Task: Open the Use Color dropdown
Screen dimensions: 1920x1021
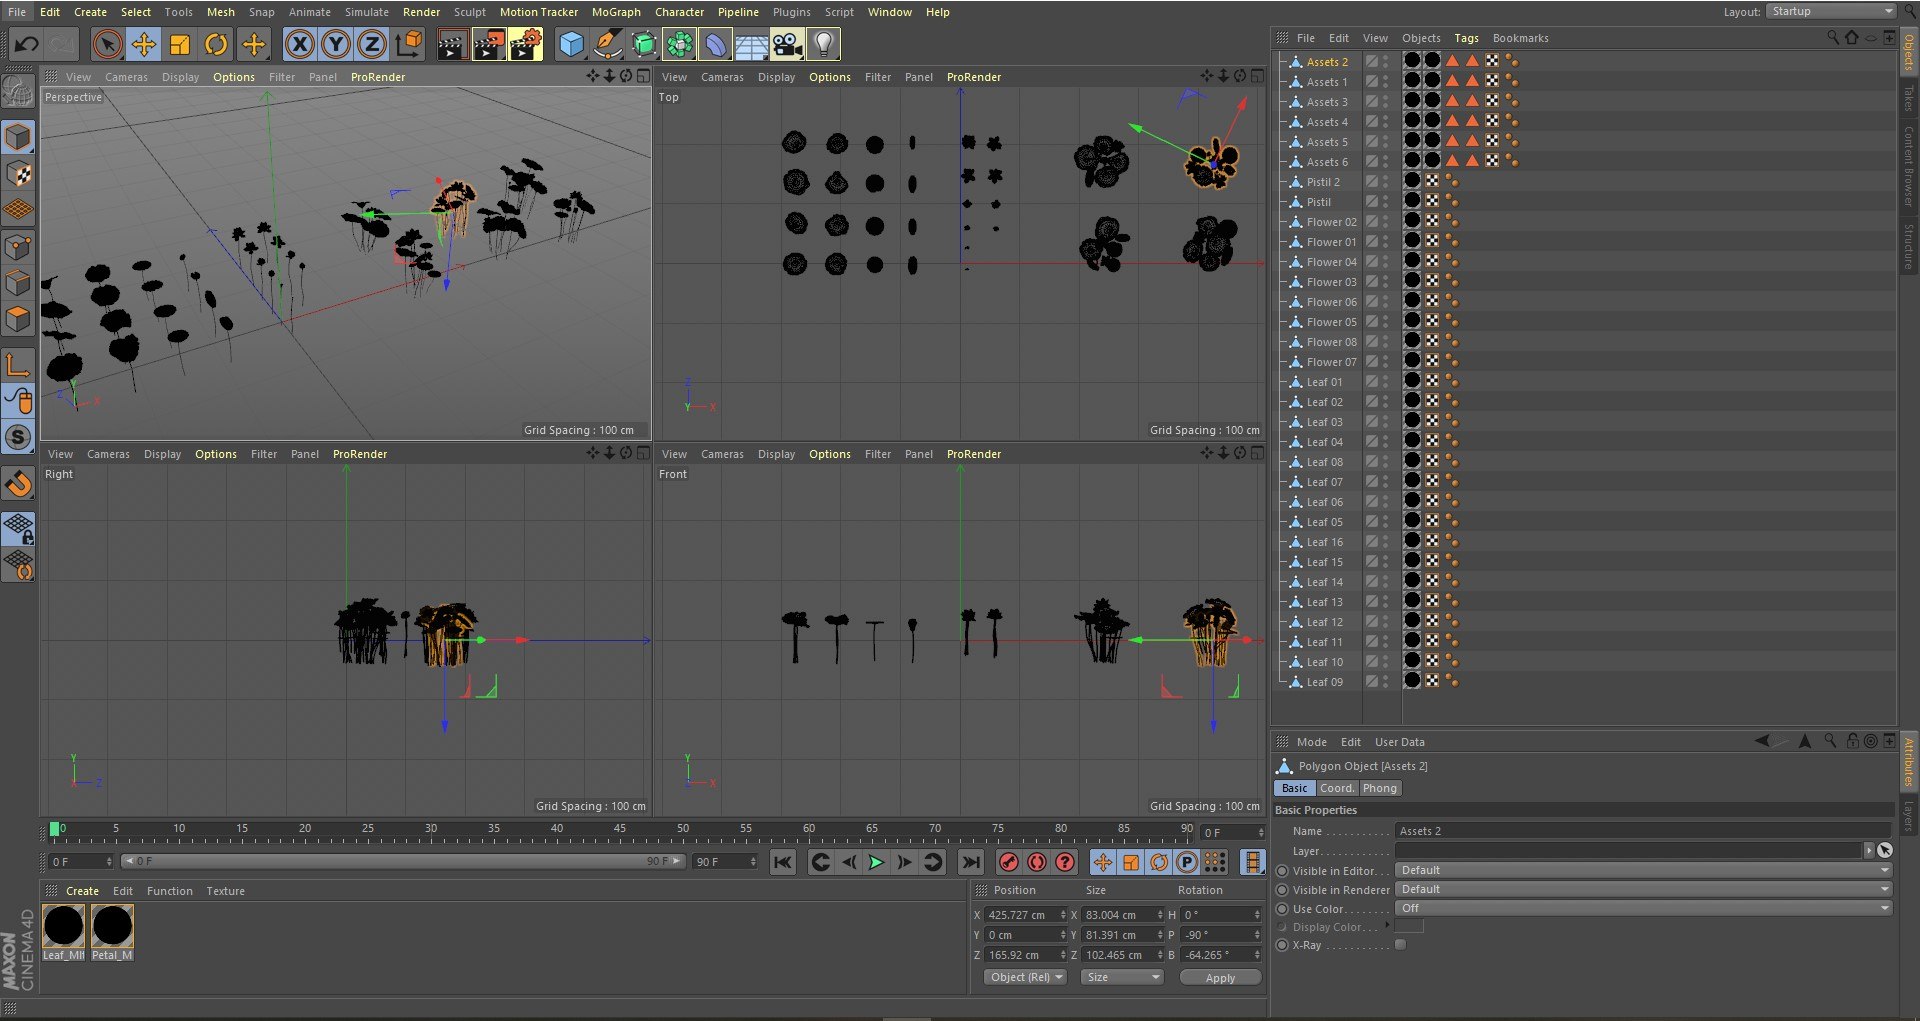Action: click(x=1643, y=908)
